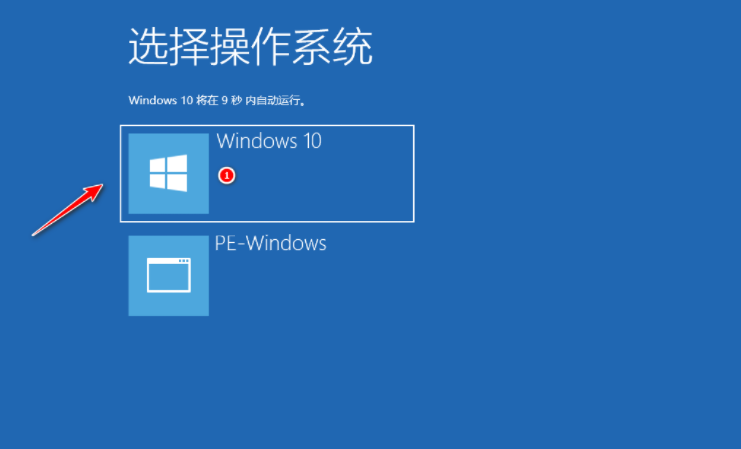
Task: Click the three dots on the PE-Windows window icon
Action: [183, 261]
